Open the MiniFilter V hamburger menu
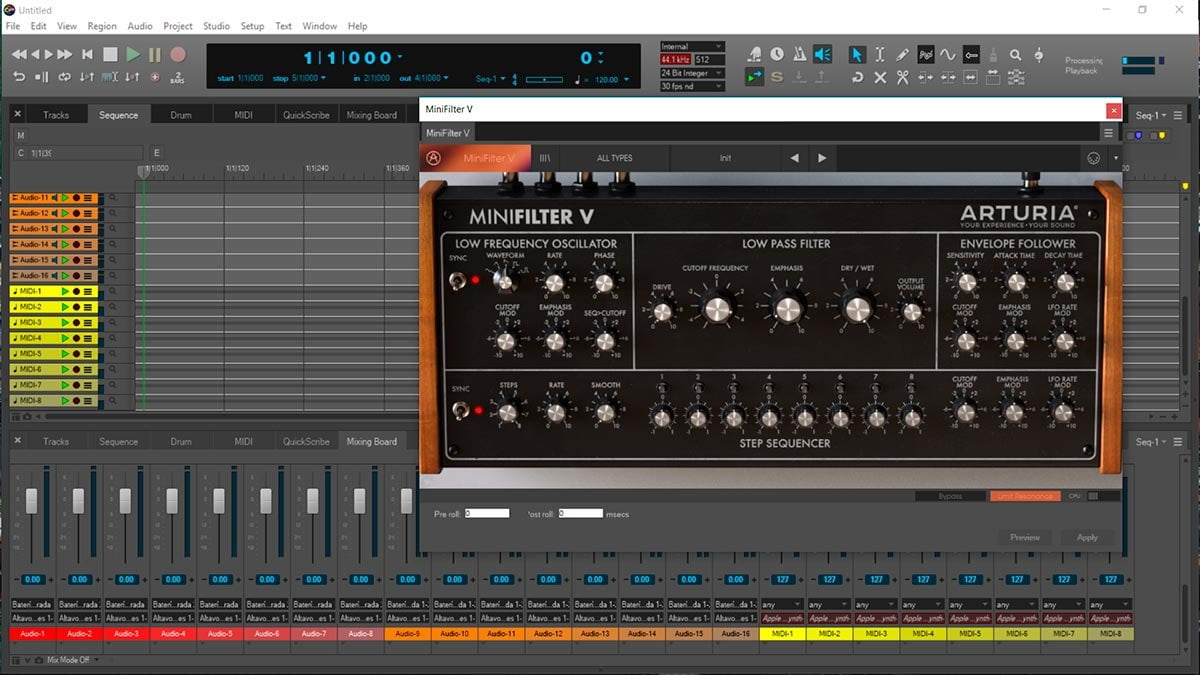Screen dimensions: 1200x675 point(1108,133)
